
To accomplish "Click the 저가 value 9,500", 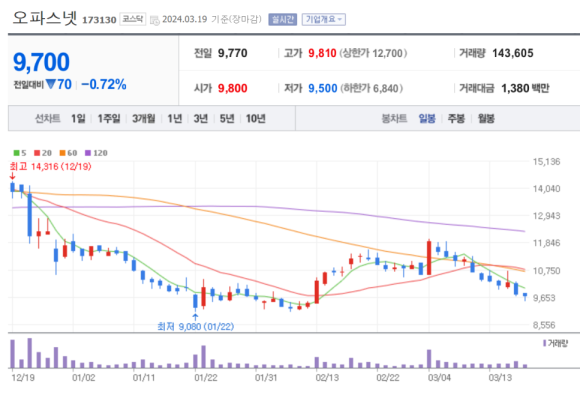I will point(323,88).
